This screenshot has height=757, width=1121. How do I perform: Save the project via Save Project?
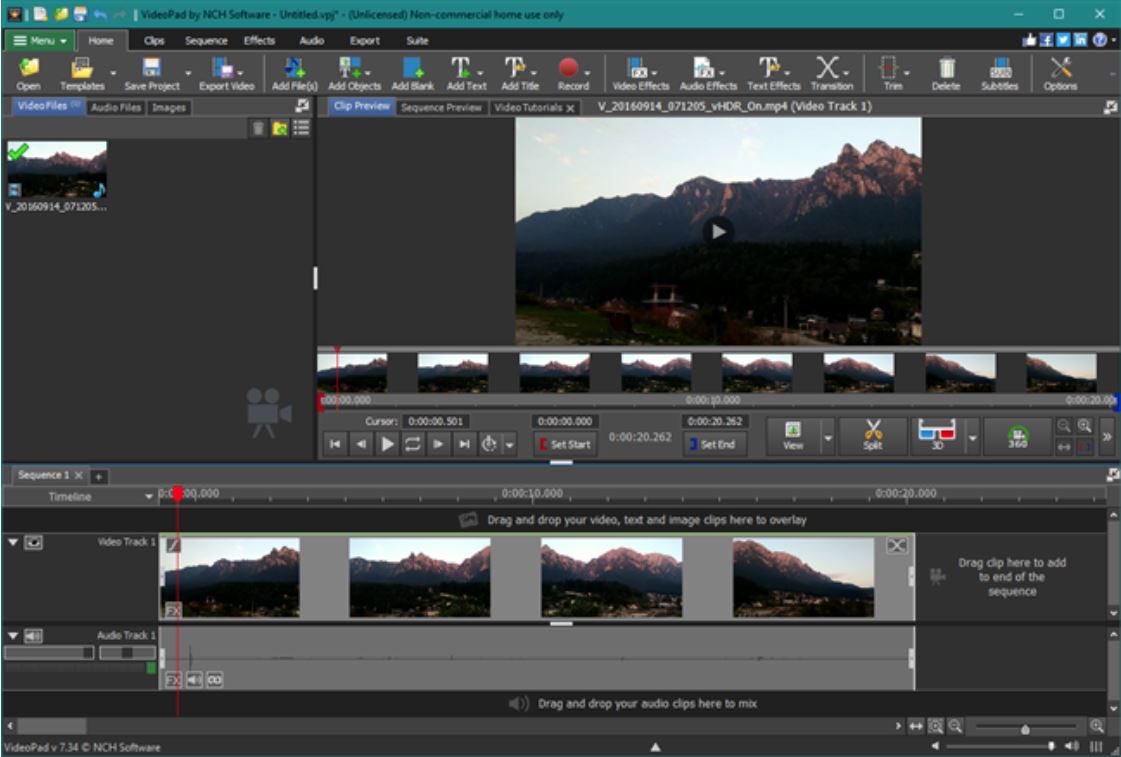pos(152,74)
